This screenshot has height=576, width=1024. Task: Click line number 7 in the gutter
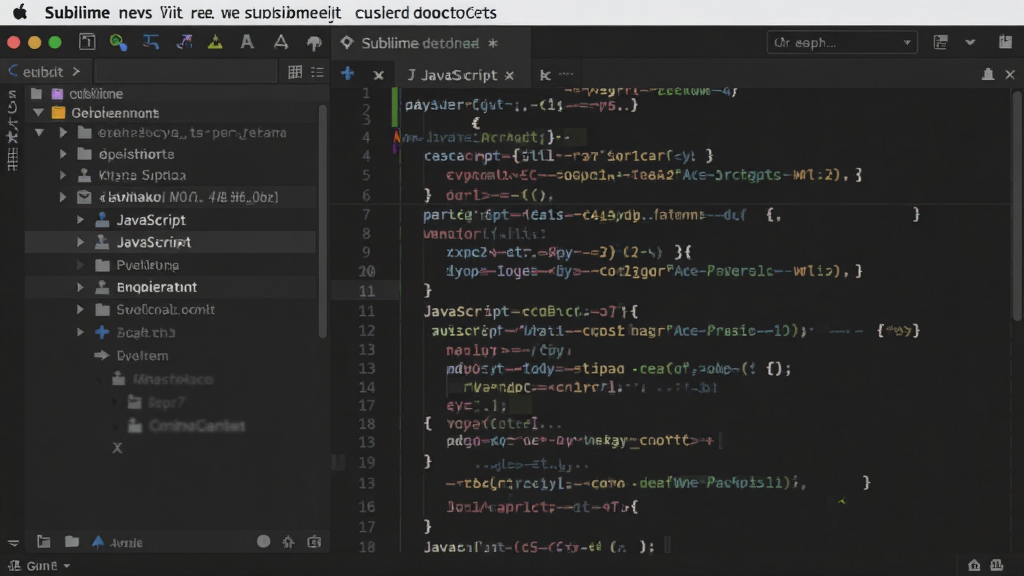tap(366, 215)
